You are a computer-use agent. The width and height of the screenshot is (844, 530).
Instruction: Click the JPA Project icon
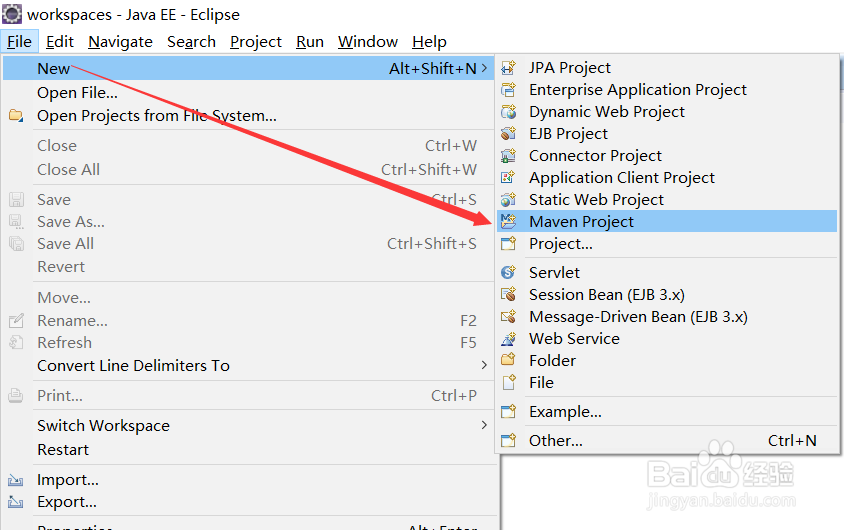tap(509, 68)
